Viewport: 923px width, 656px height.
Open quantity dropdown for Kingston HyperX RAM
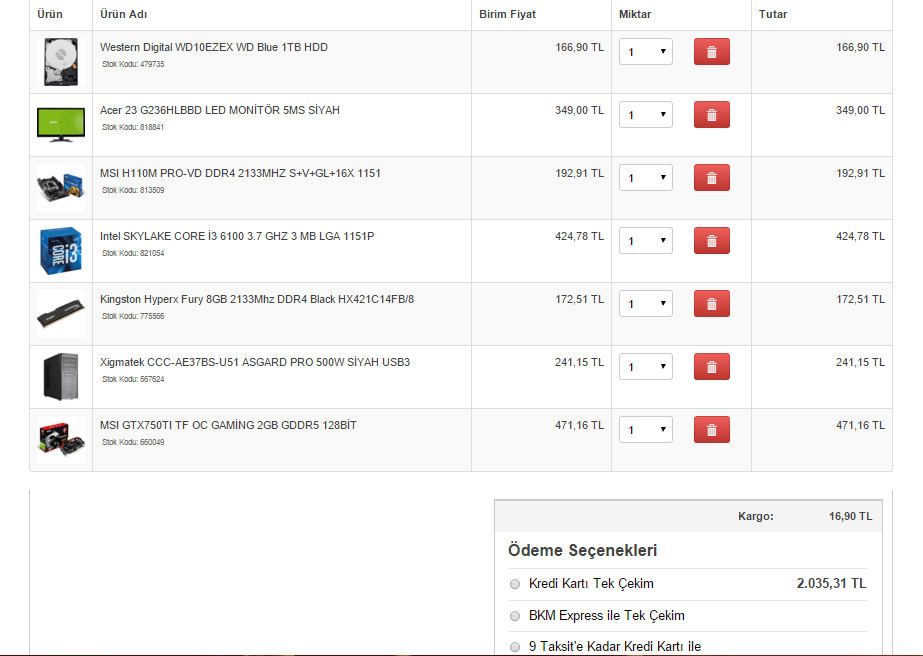click(646, 304)
